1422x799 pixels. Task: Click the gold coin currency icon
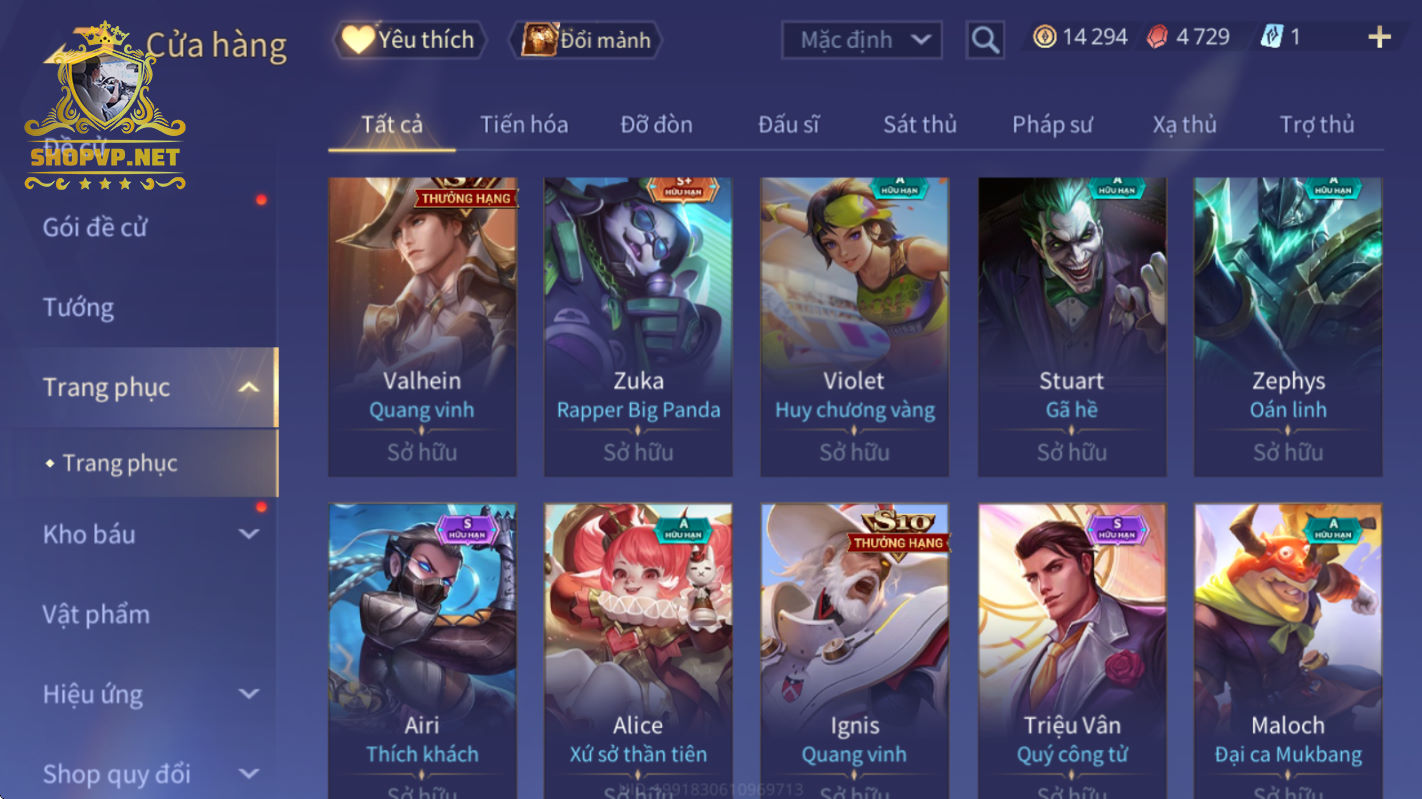point(1045,37)
